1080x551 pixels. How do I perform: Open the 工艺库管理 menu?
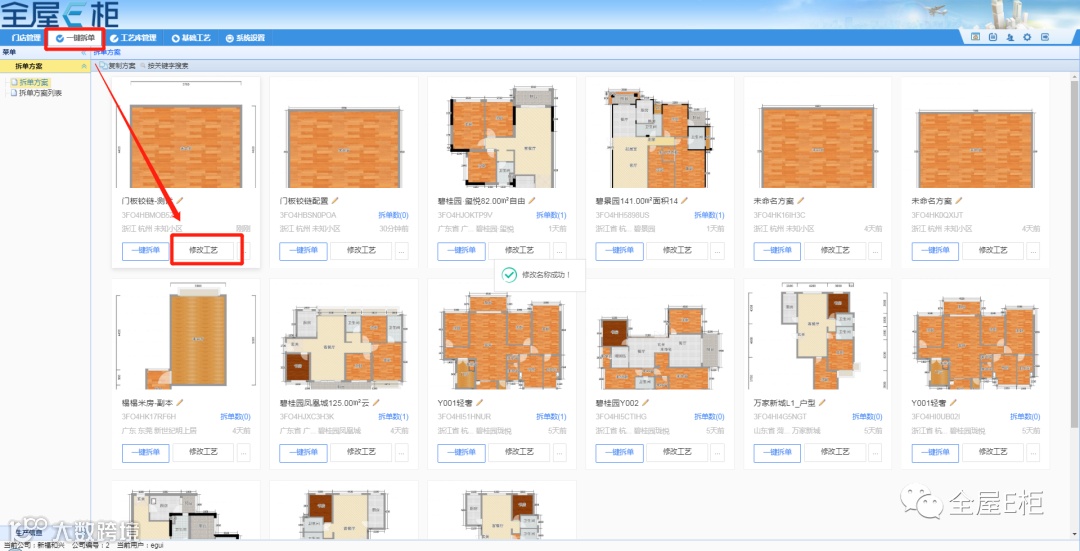click(x=134, y=38)
